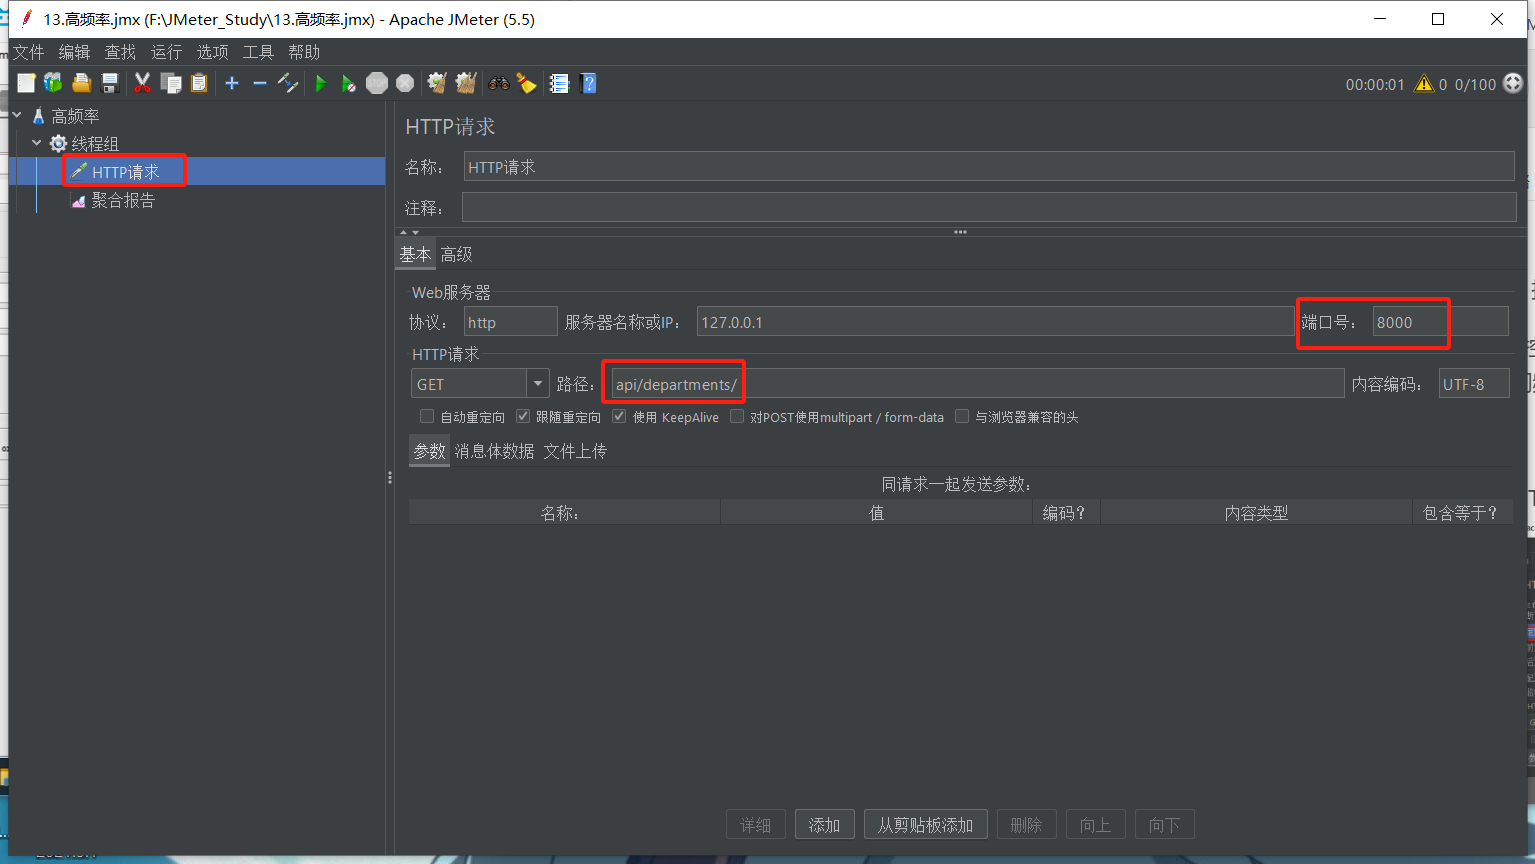
Task: Enable 与浏览器兼容的头 checkbox
Action: coord(962,416)
